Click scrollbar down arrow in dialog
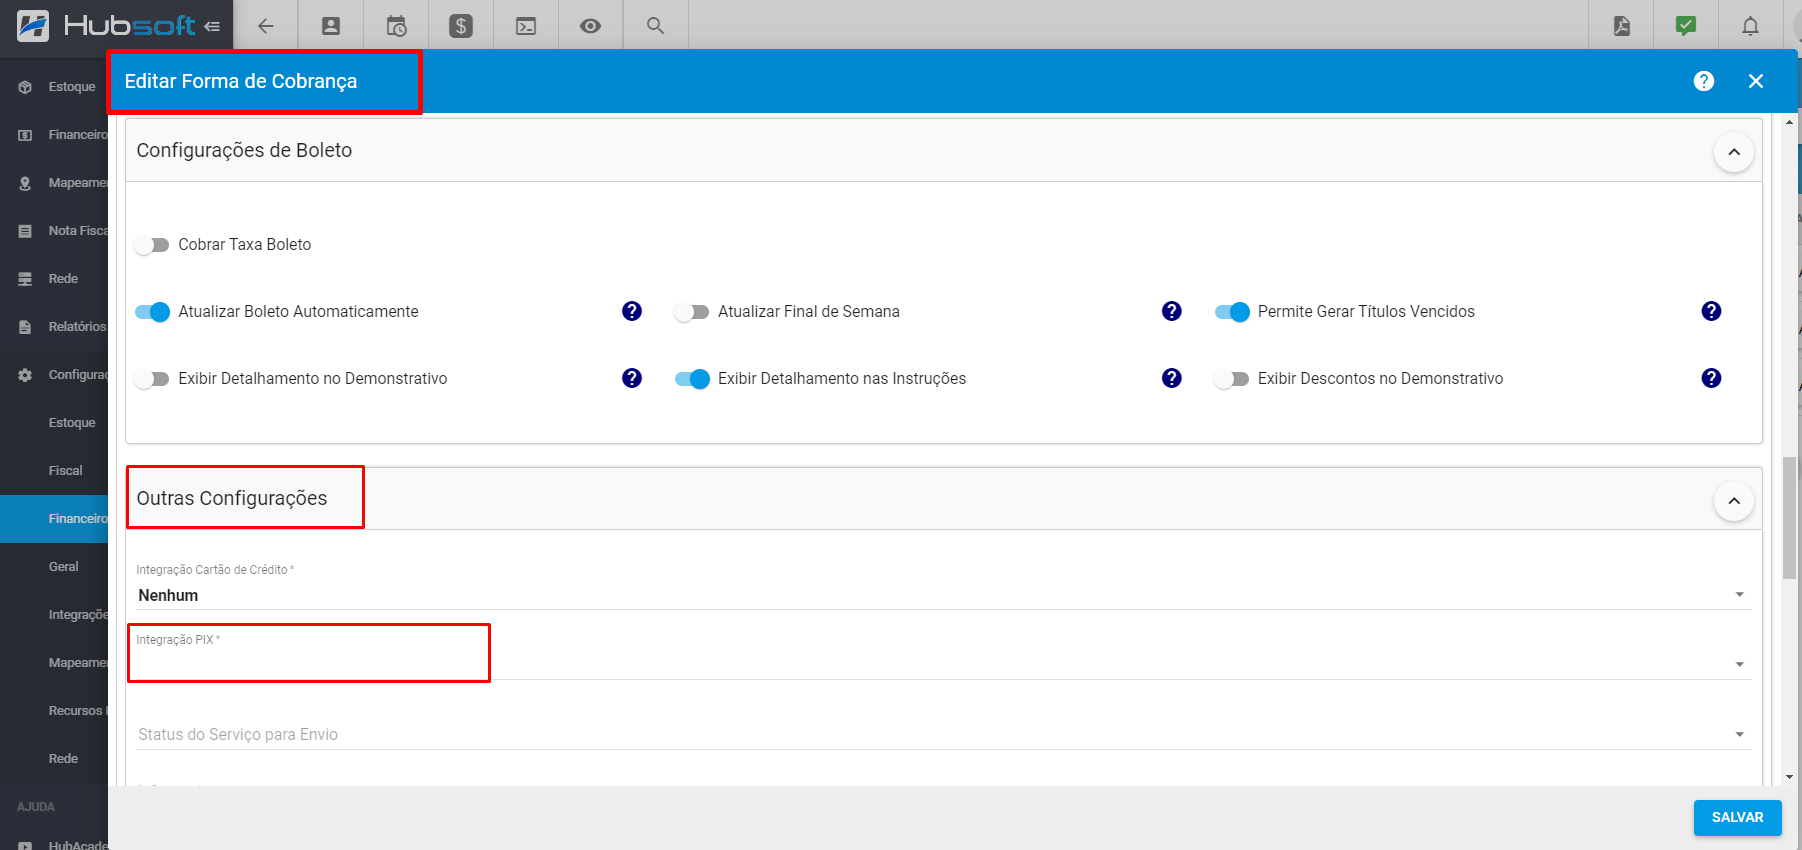Screen dimensions: 1802x850 coord(1789,777)
